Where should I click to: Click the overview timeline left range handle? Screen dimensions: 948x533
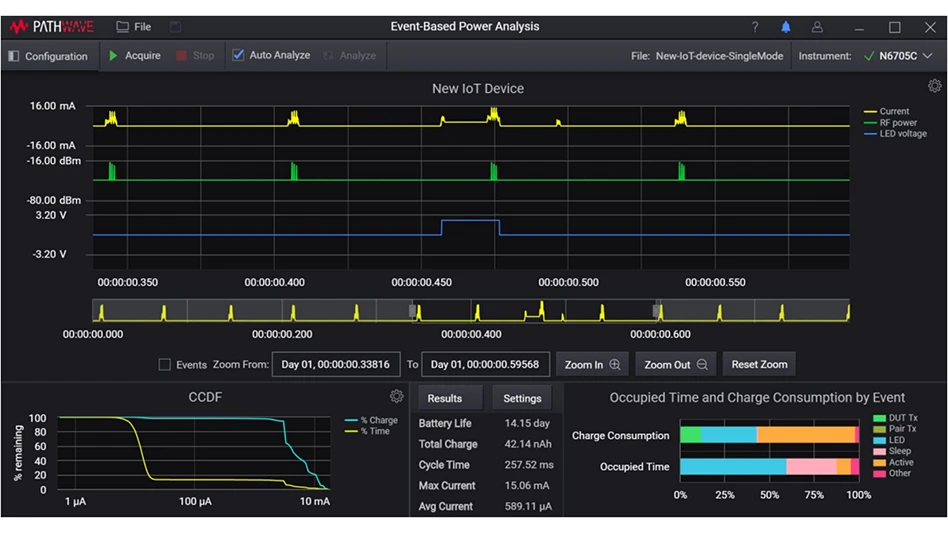tap(412, 311)
